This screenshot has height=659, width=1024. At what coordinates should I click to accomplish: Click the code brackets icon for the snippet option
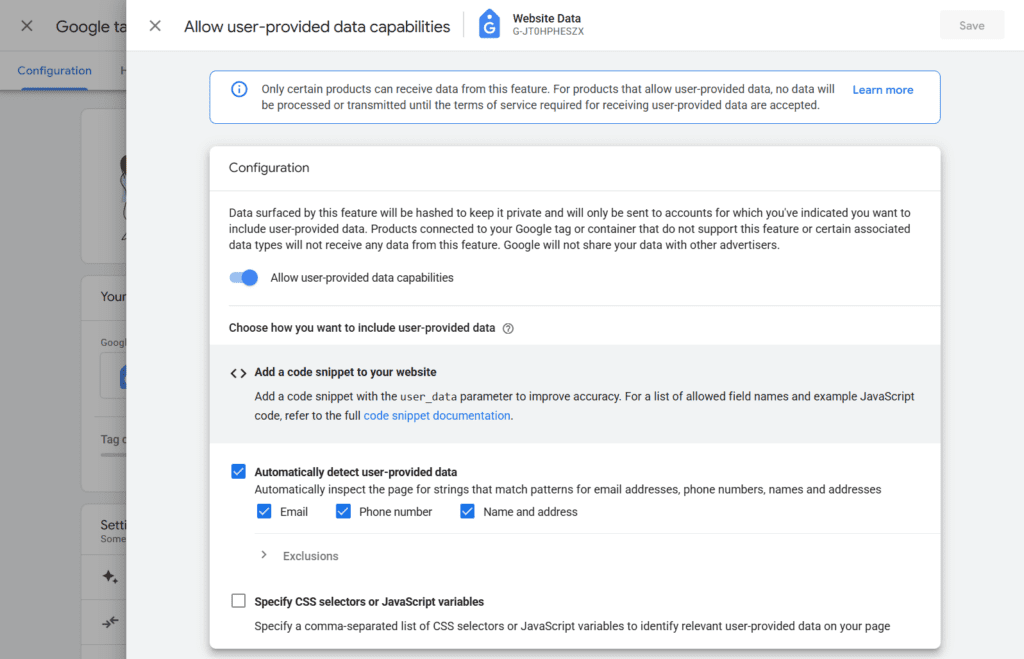pos(238,373)
